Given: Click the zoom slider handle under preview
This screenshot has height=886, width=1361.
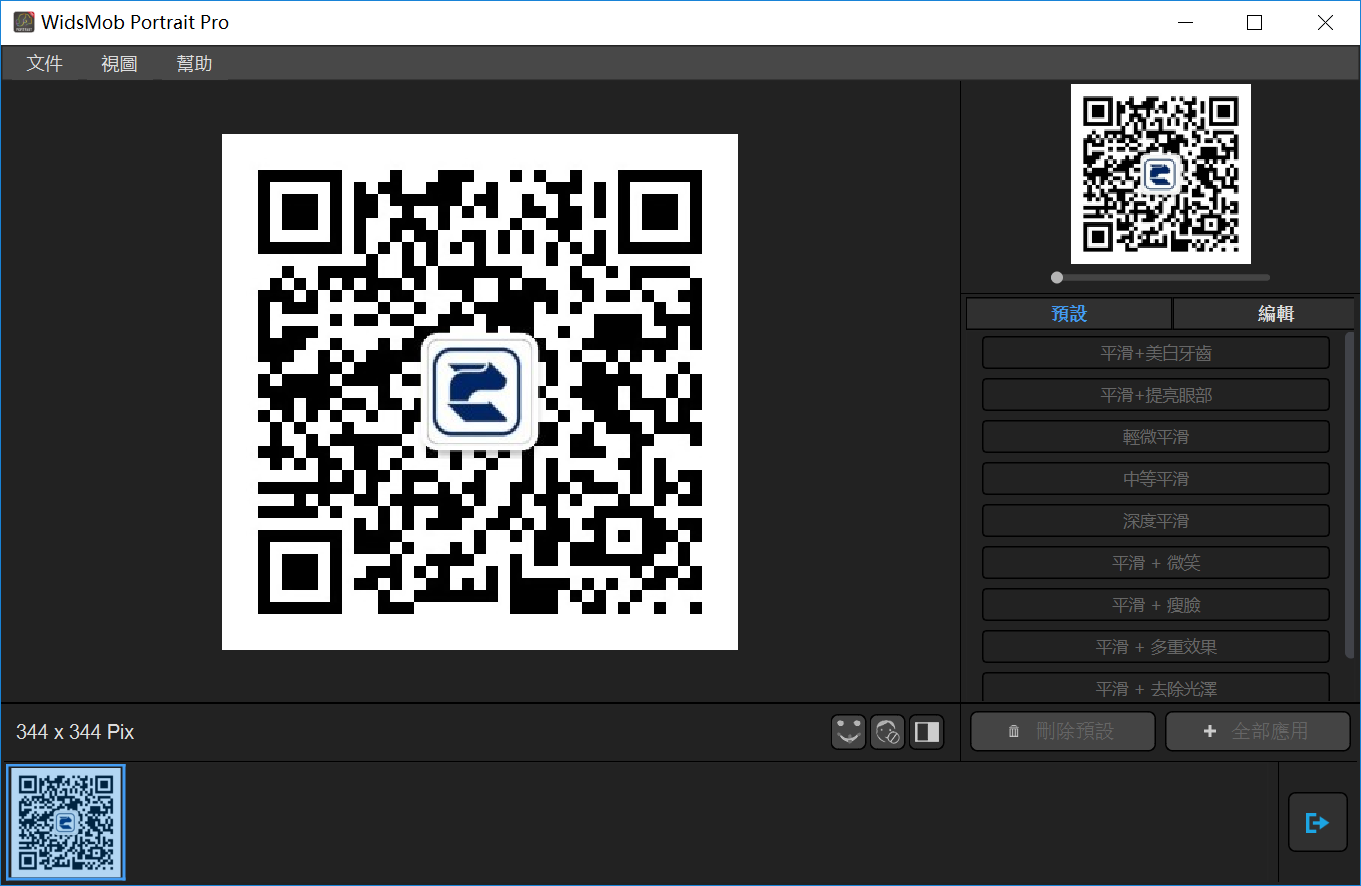Looking at the screenshot, I should [x=1057, y=277].
